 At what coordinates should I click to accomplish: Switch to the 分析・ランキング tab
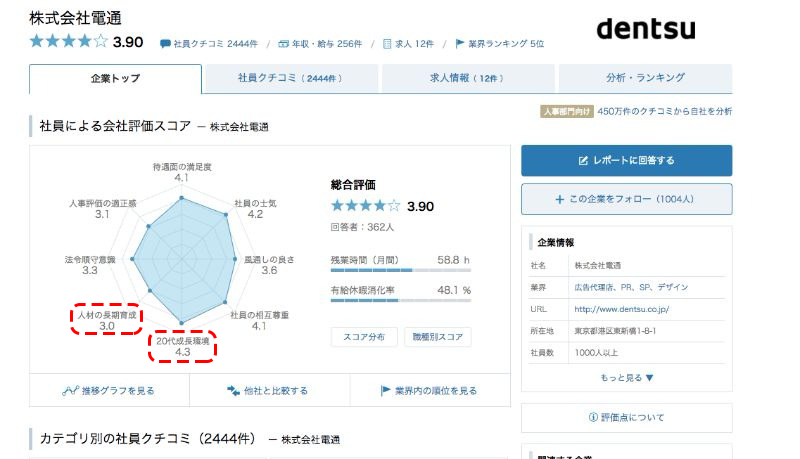click(645, 78)
